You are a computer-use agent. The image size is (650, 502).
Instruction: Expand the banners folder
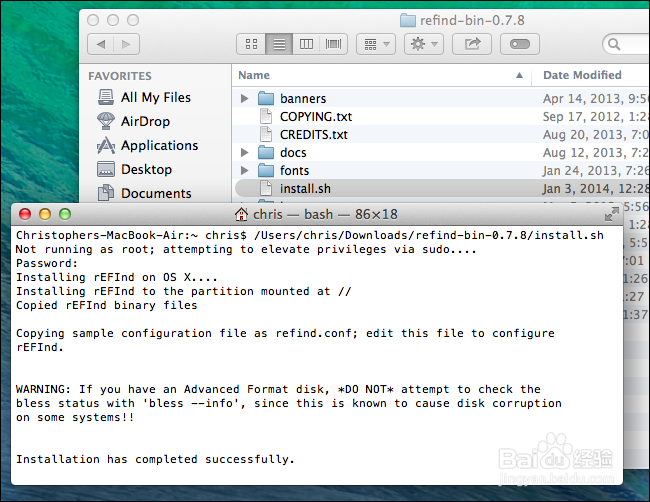245,98
